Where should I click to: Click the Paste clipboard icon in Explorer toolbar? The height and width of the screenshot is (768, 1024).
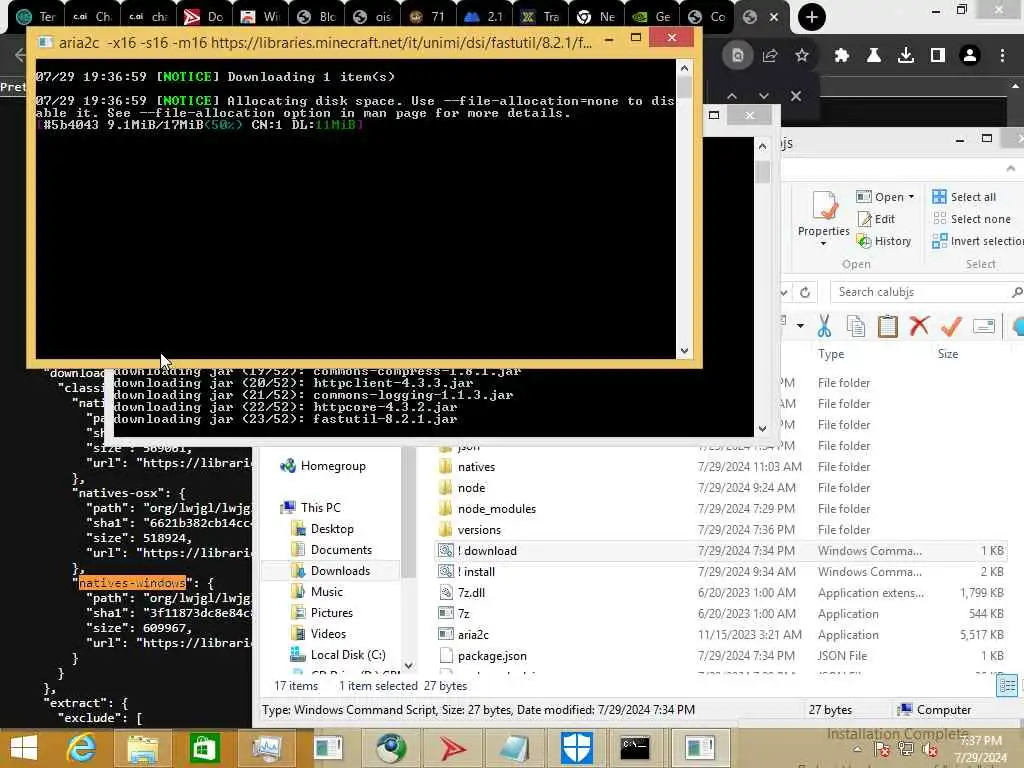(x=888, y=326)
